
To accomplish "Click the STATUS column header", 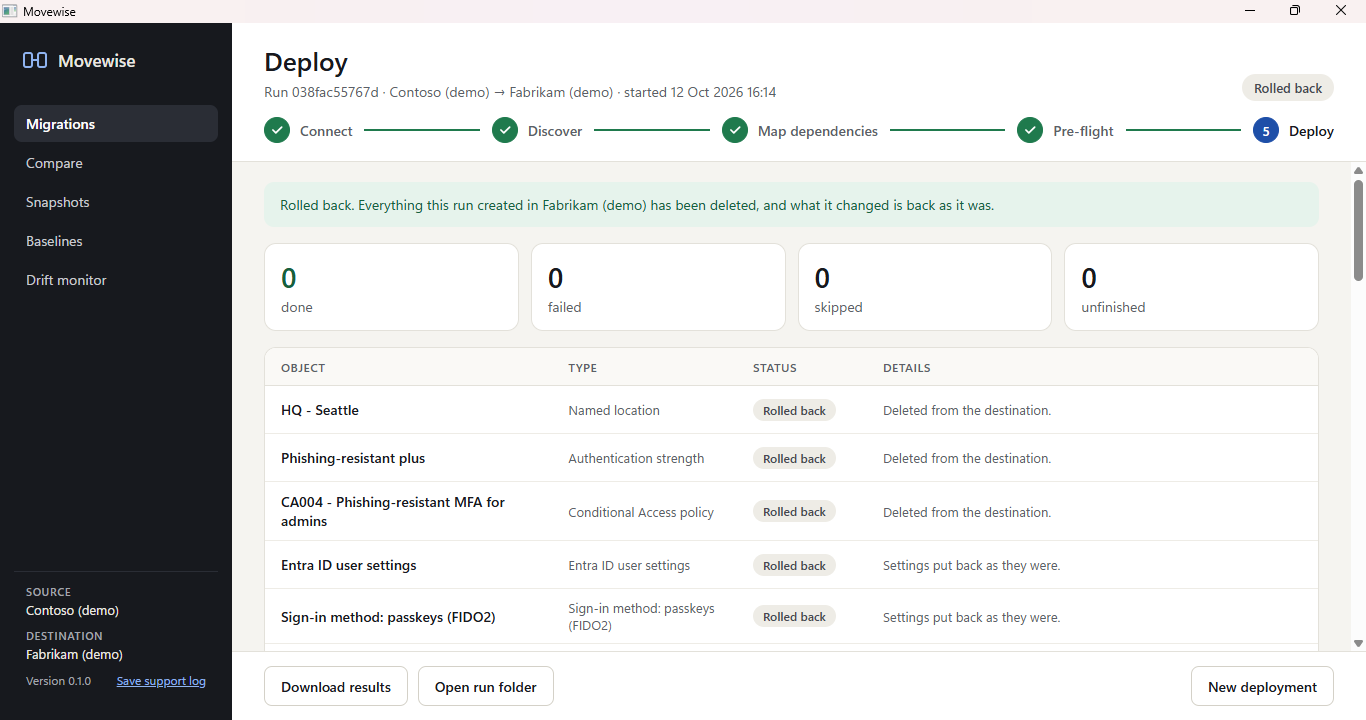I will 775,368.
